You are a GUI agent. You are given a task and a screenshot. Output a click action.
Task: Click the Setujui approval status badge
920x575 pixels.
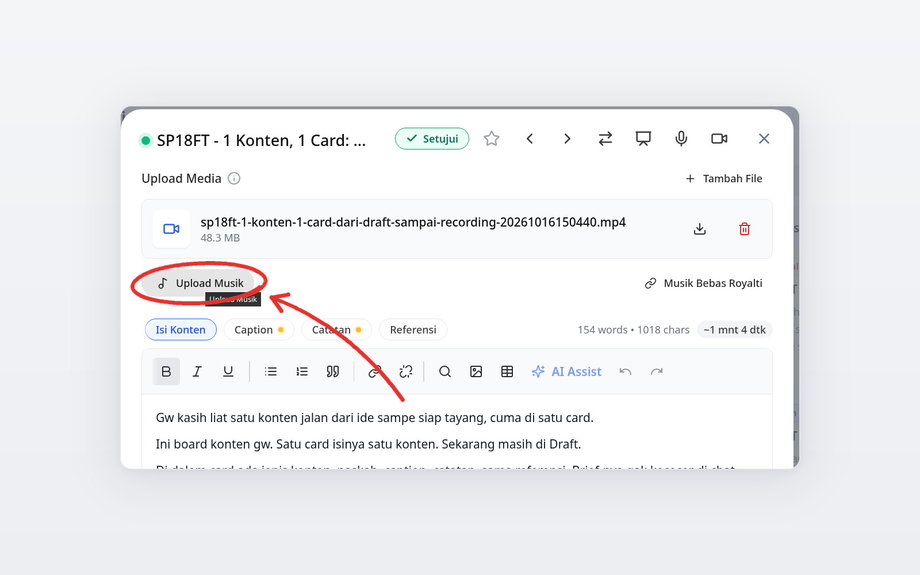tap(432, 139)
